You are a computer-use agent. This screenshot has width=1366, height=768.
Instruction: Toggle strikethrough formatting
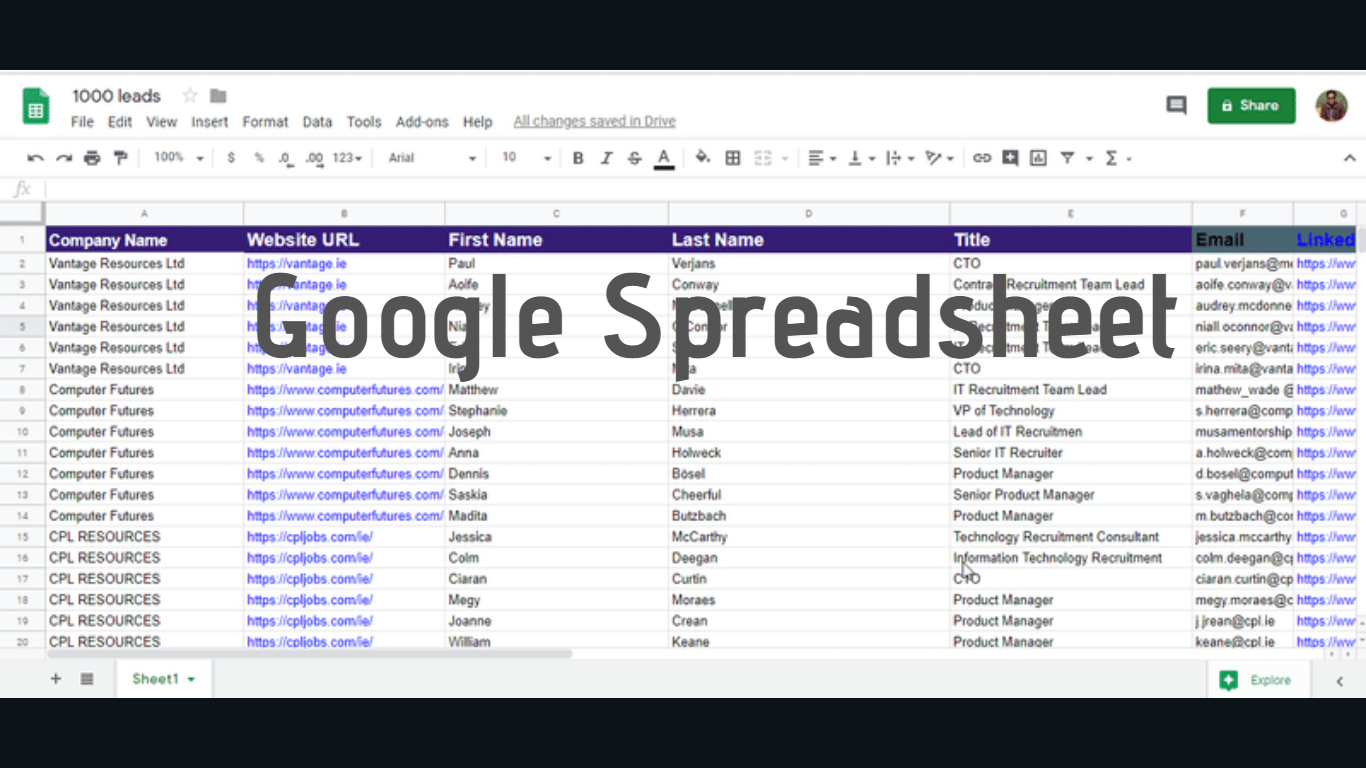coord(632,157)
